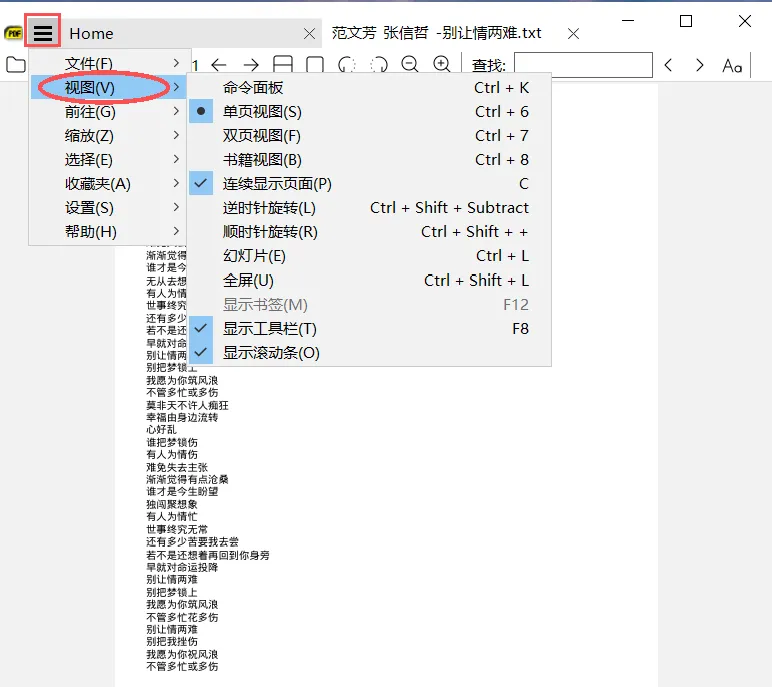Click the fit width layout icon
Screen dimensions: 772x687
(x=283, y=65)
